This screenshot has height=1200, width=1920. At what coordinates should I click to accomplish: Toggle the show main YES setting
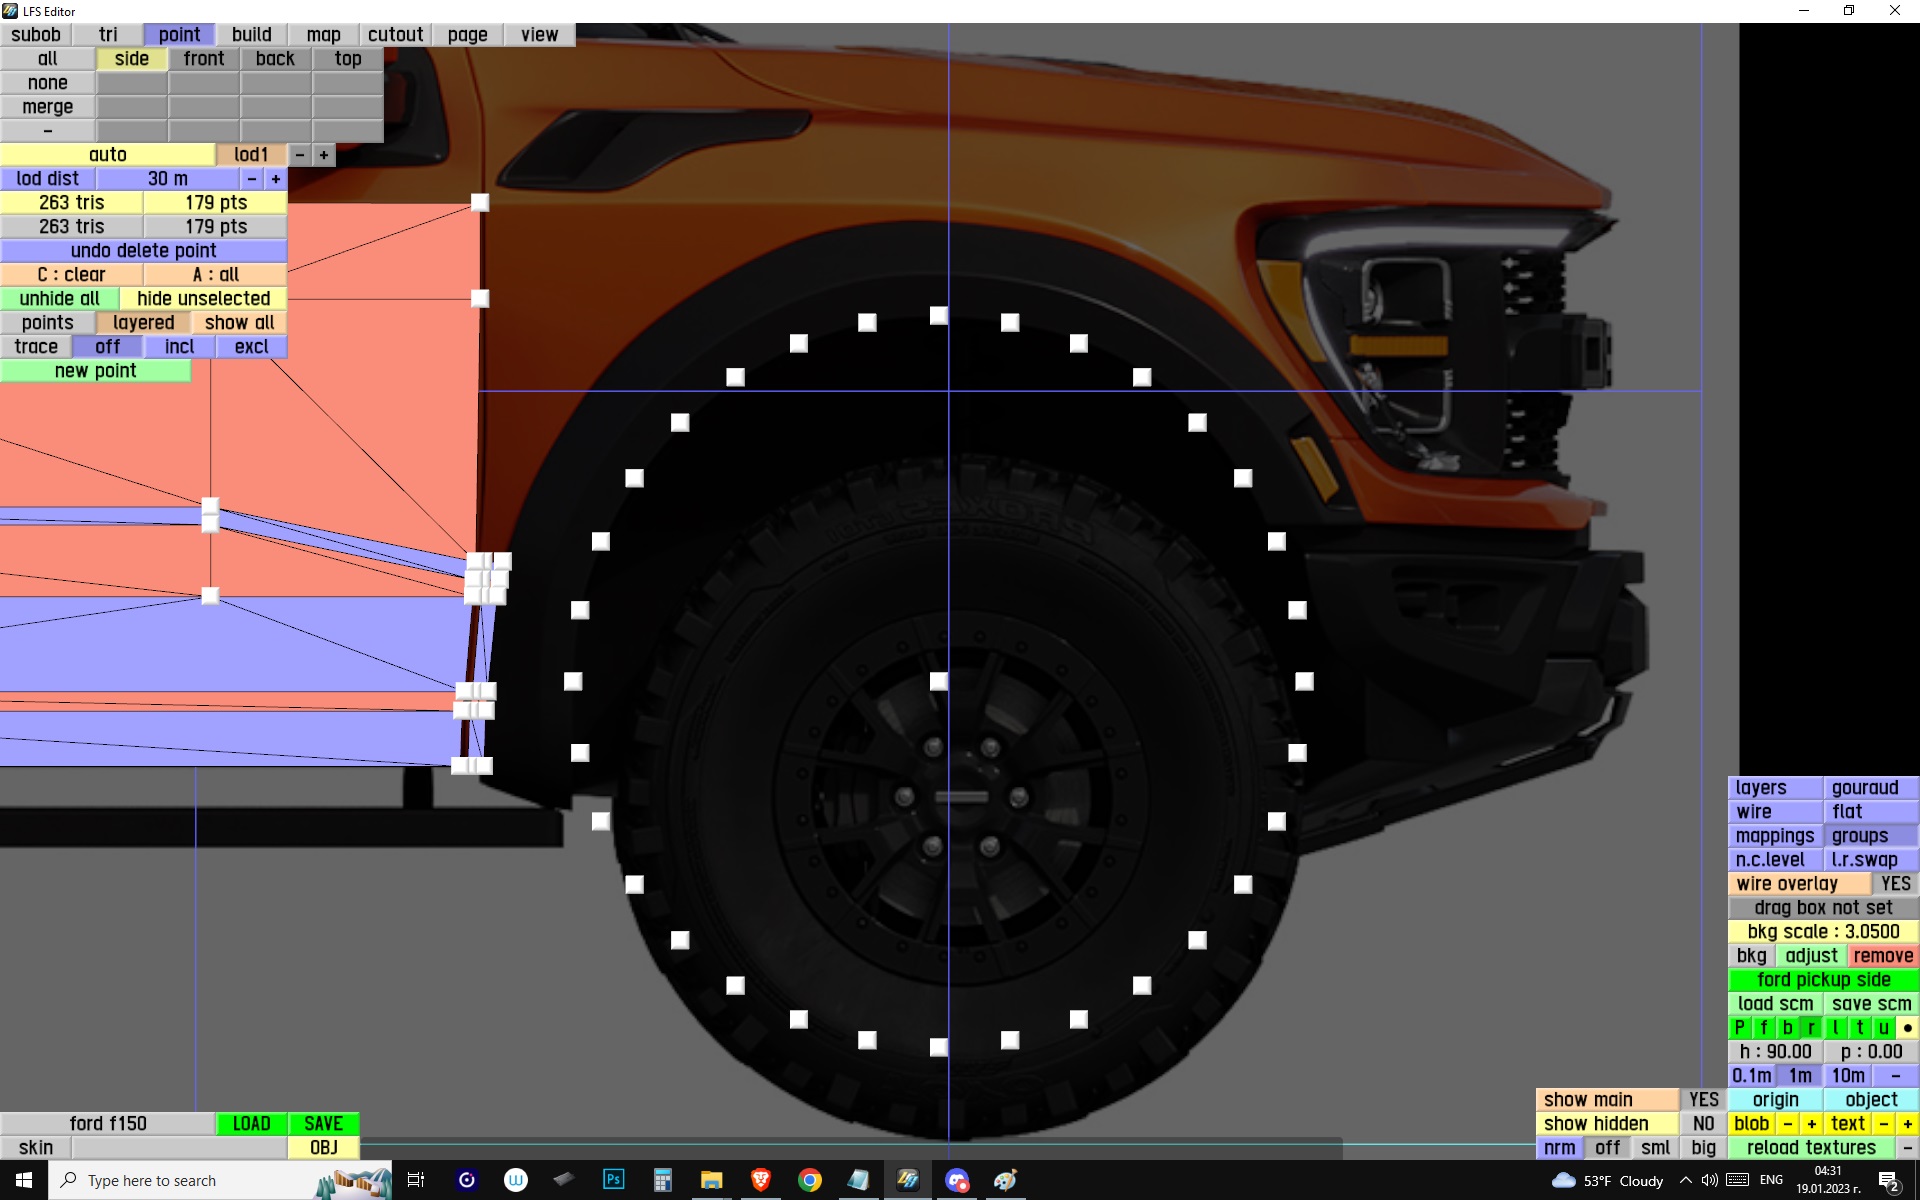(x=1703, y=1100)
